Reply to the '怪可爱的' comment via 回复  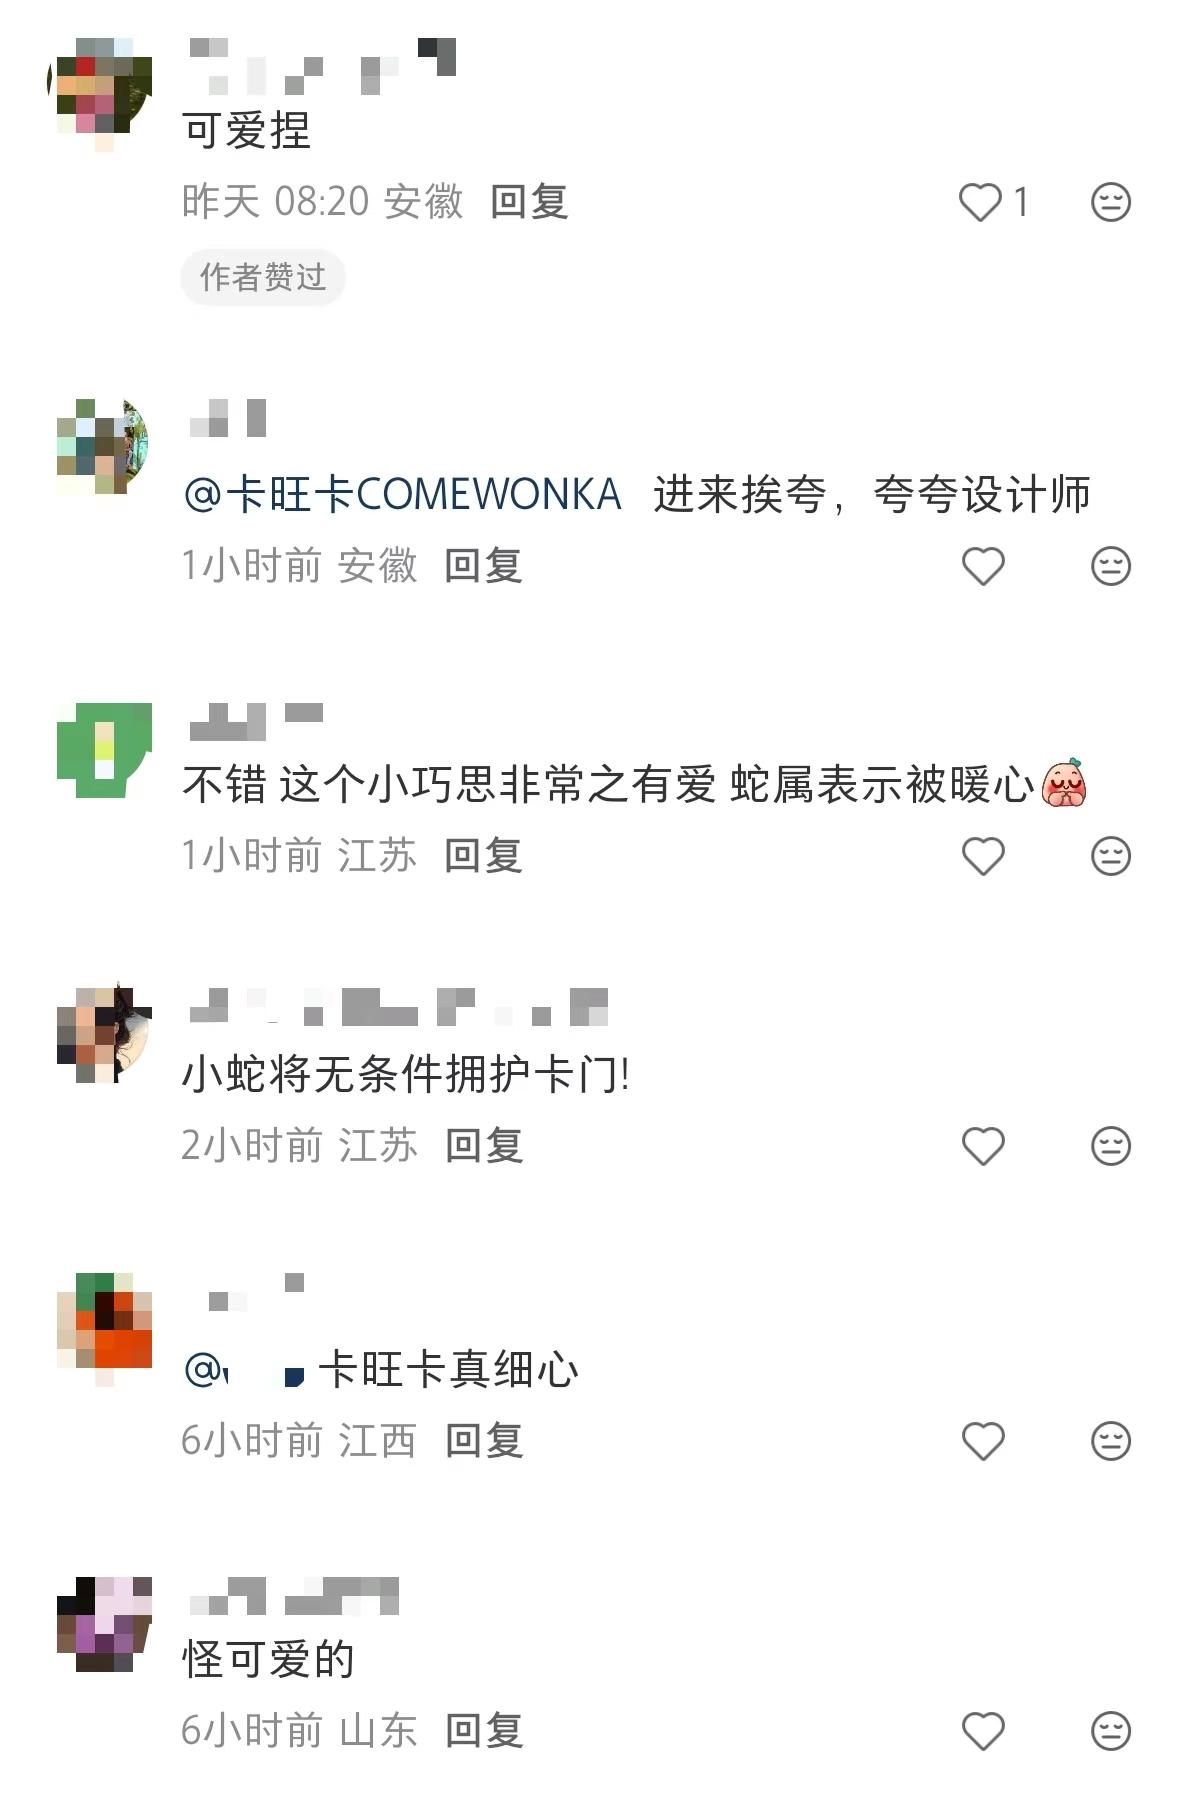484,1731
